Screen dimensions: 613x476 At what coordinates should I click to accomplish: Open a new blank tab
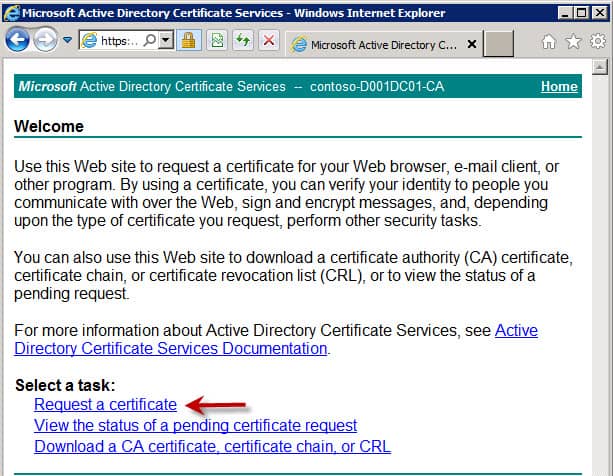498,44
